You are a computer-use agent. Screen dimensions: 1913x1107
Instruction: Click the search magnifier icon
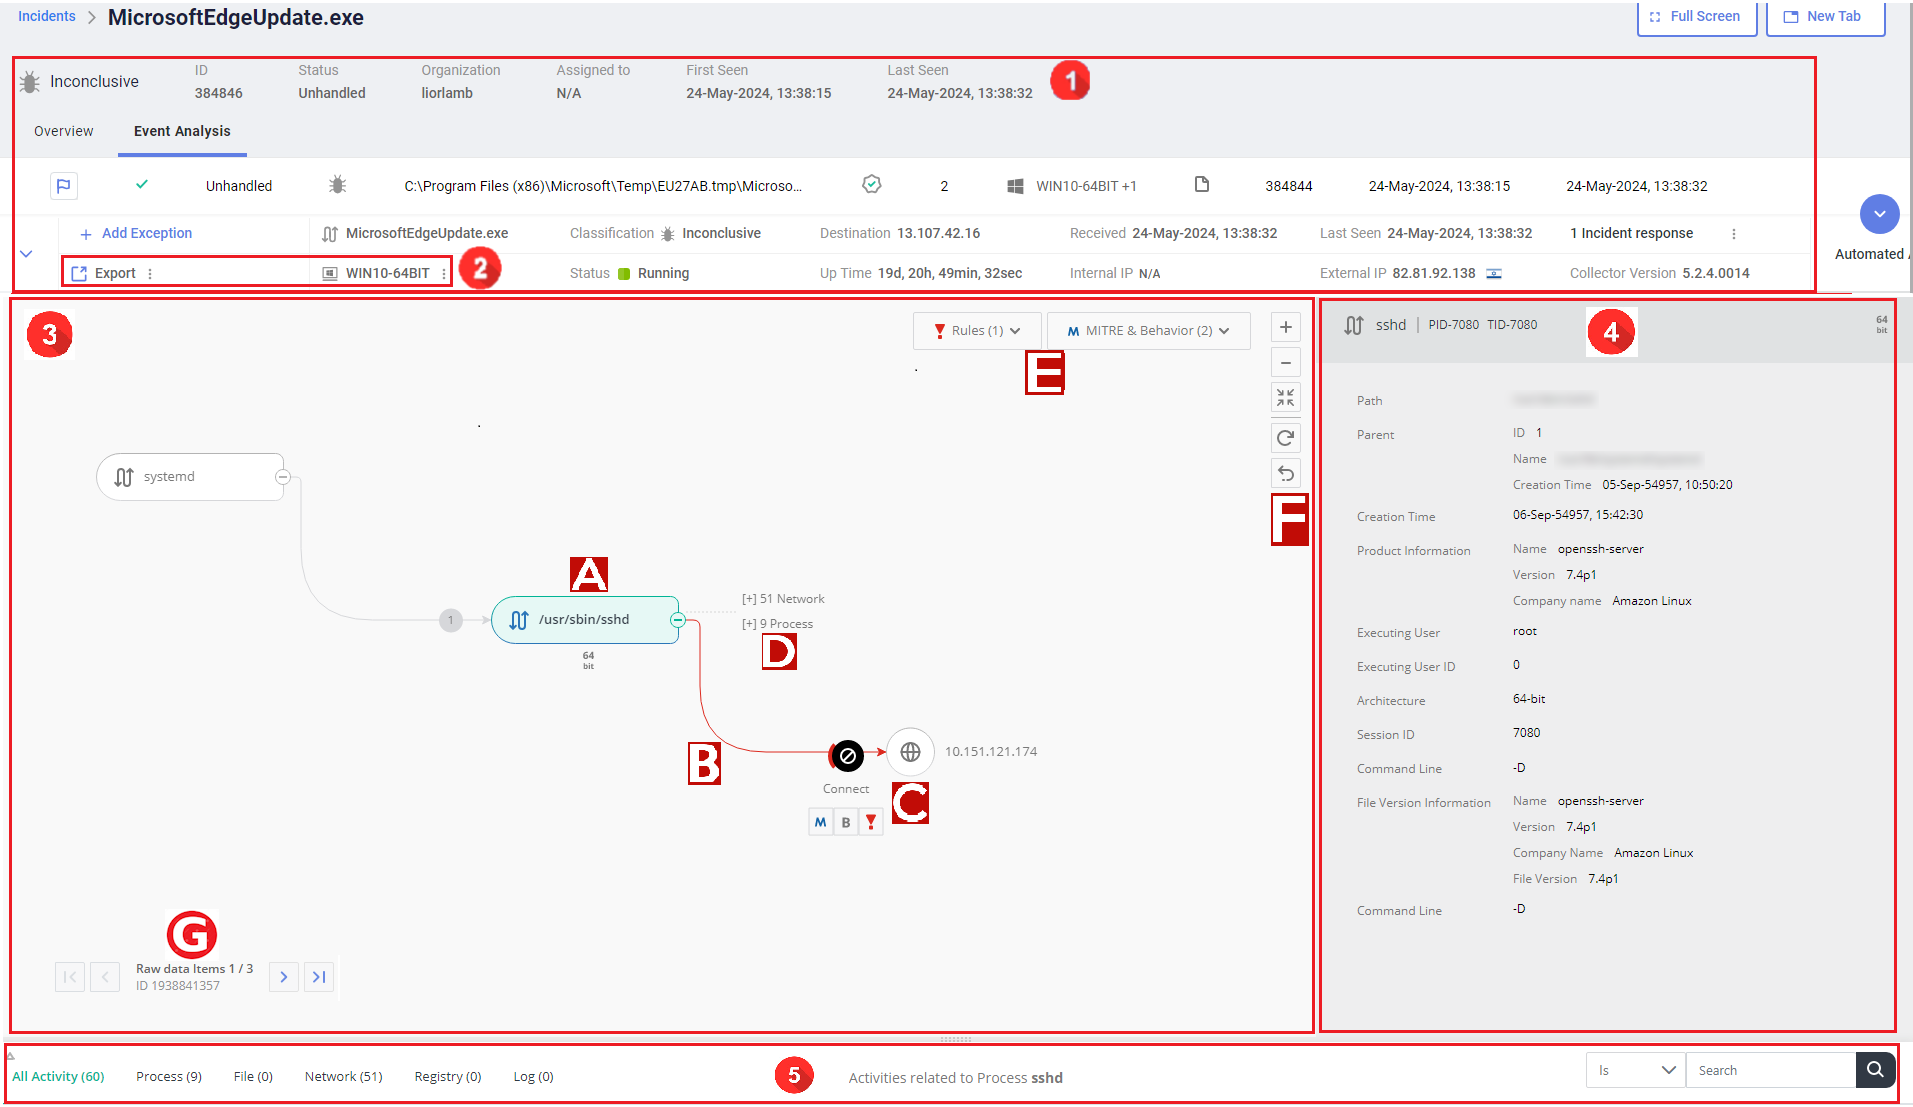click(1876, 1069)
